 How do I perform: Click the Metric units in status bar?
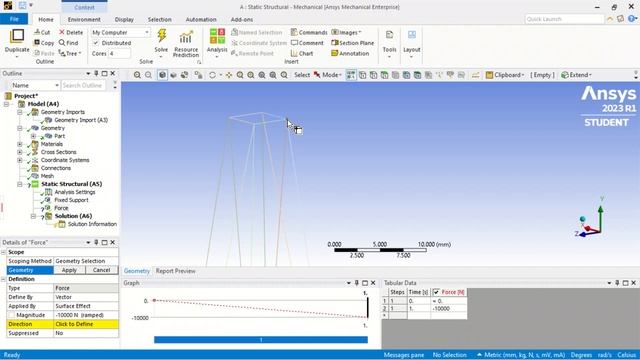pos(520,355)
